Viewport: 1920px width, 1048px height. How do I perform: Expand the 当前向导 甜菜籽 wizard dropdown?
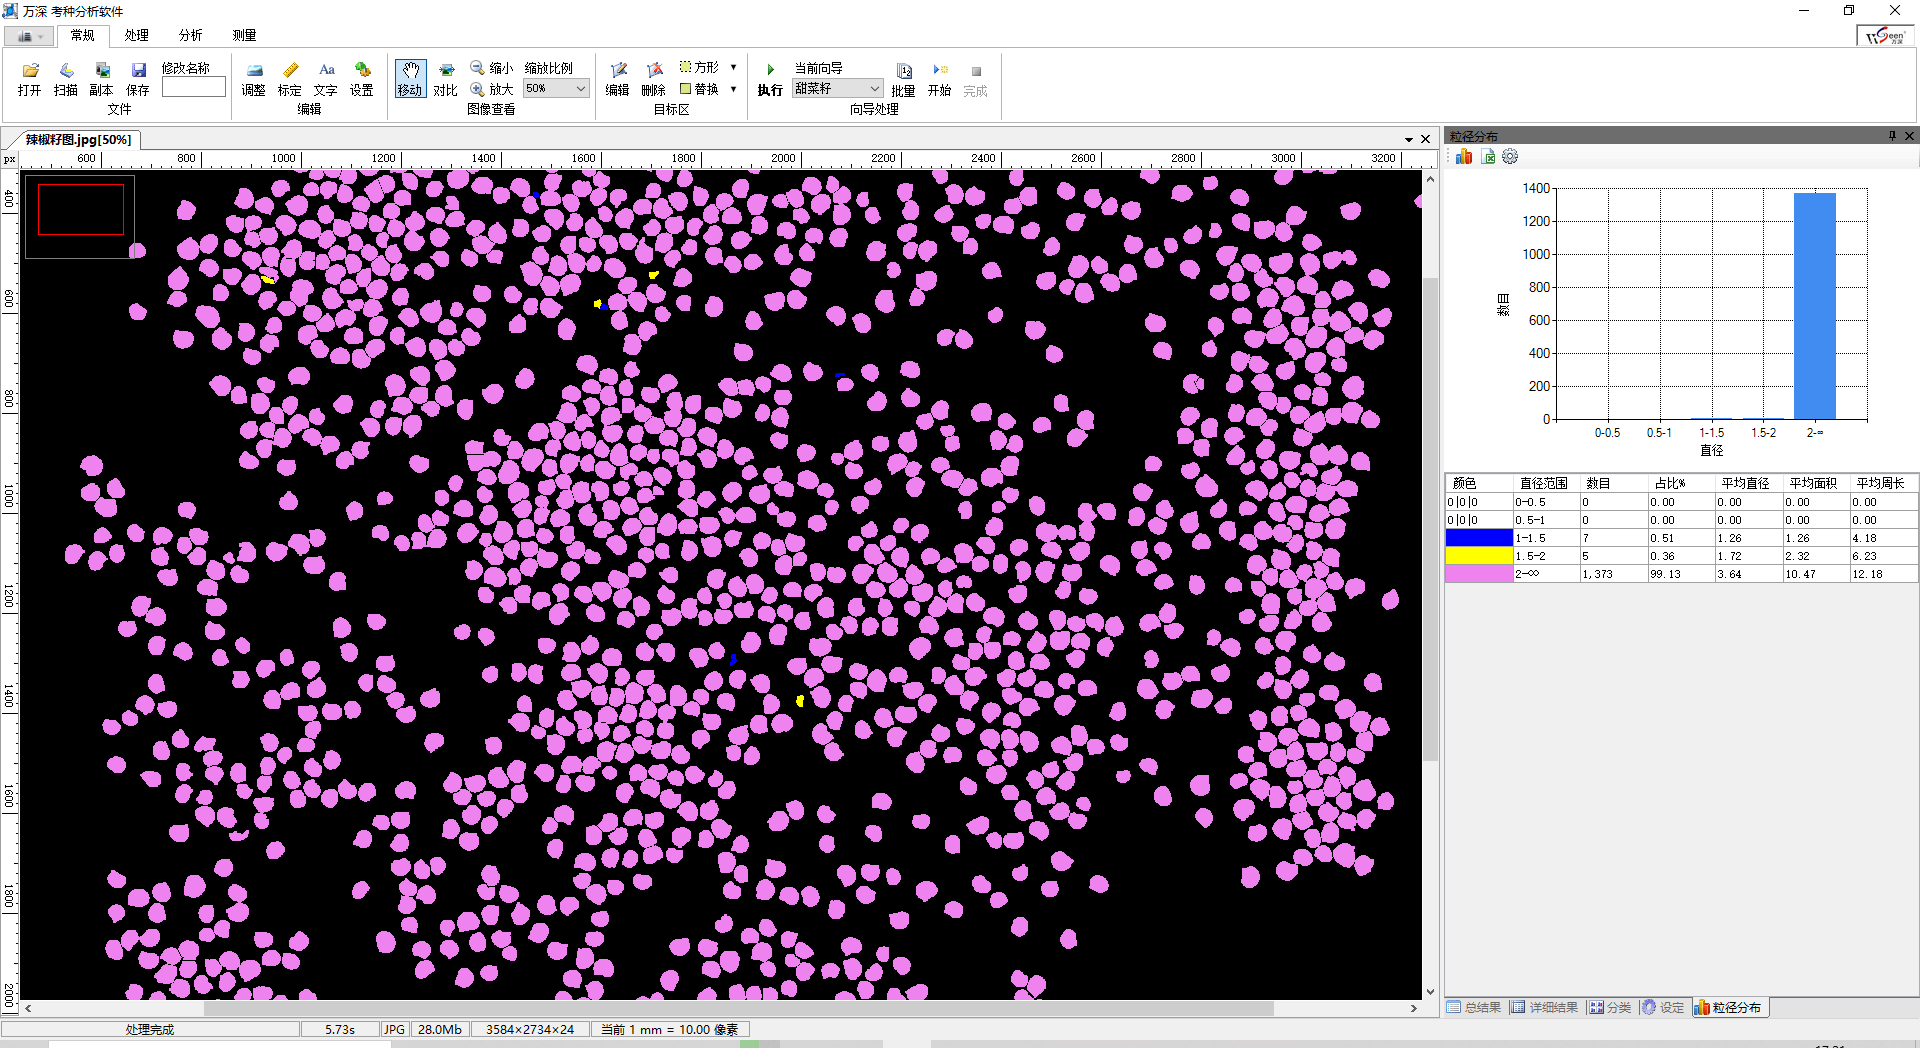[874, 89]
